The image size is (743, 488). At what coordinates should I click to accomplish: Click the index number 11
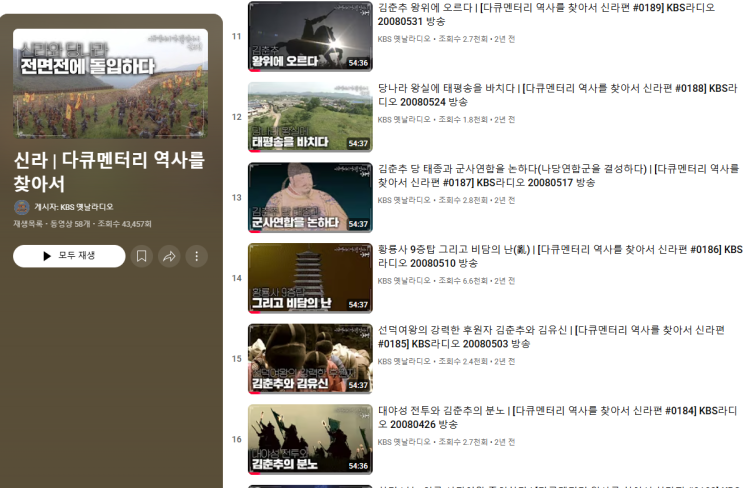[x=236, y=36]
